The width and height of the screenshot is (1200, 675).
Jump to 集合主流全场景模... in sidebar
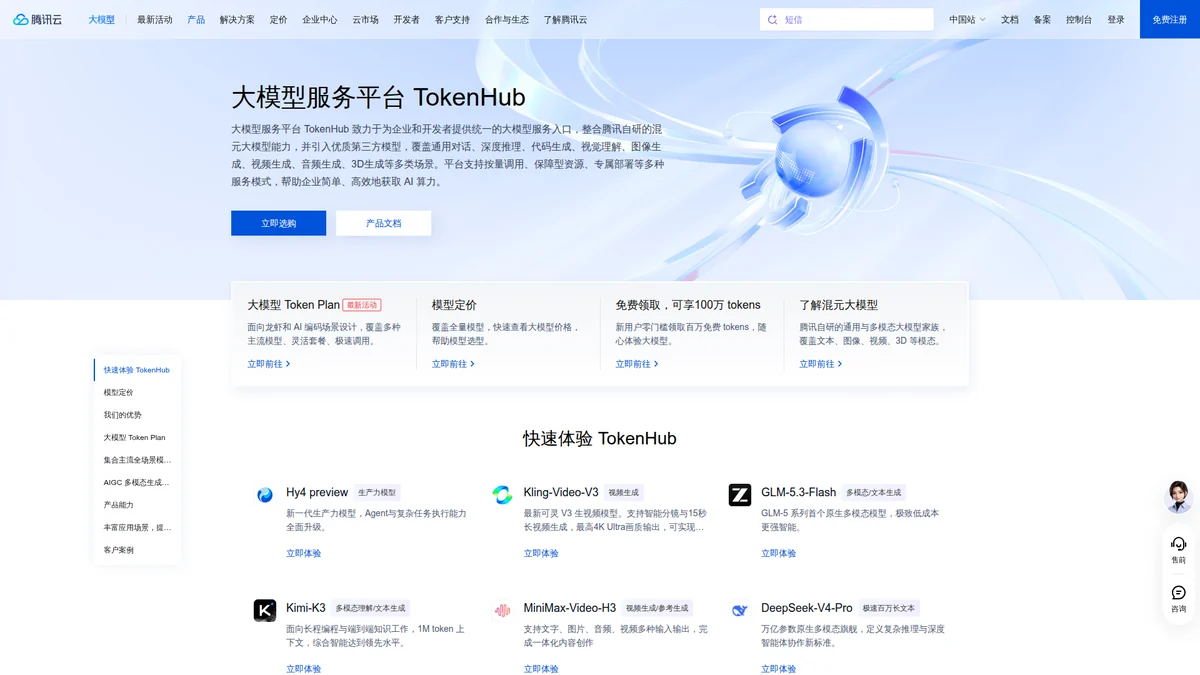137,460
